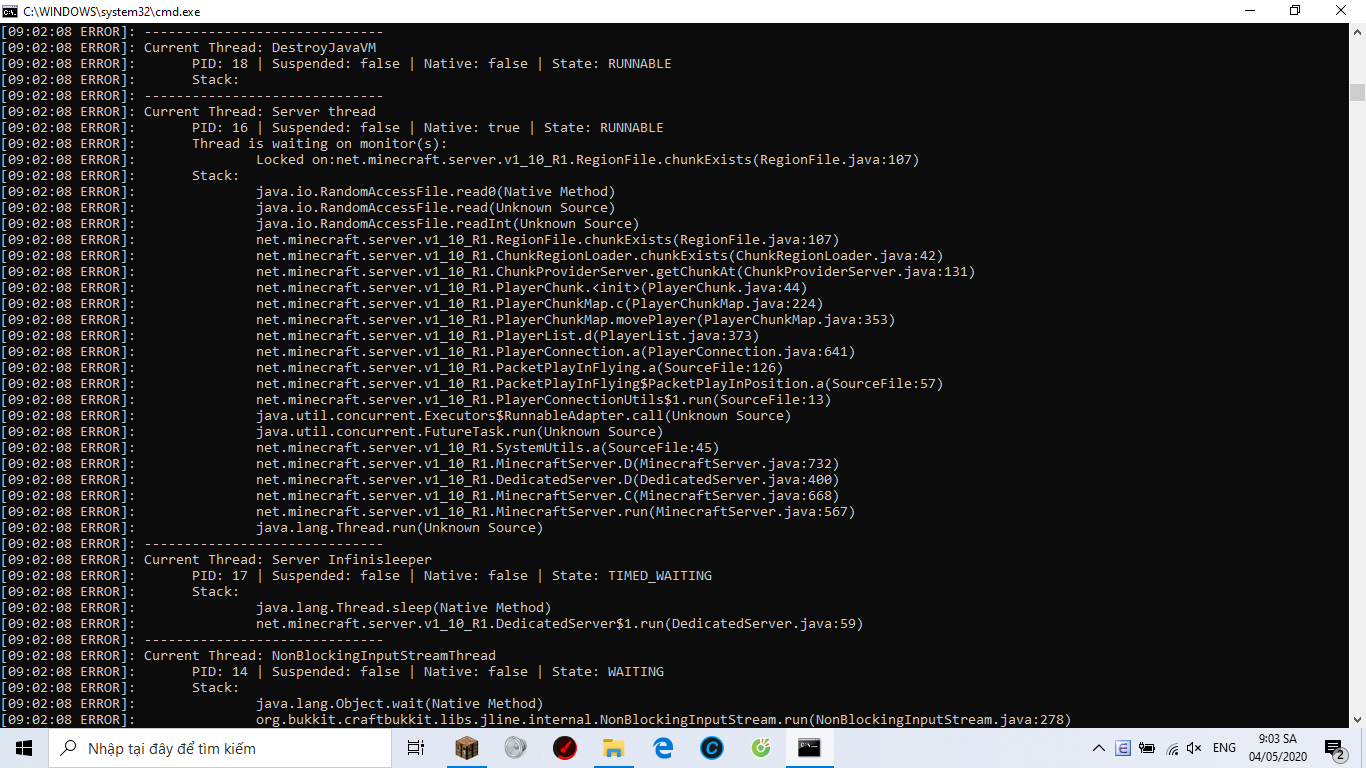1366x768 pixels.
Task: Click the 'FutureTask.run(Unknown Source)' line
Action: pyautogui.click(x=460, y=431)
